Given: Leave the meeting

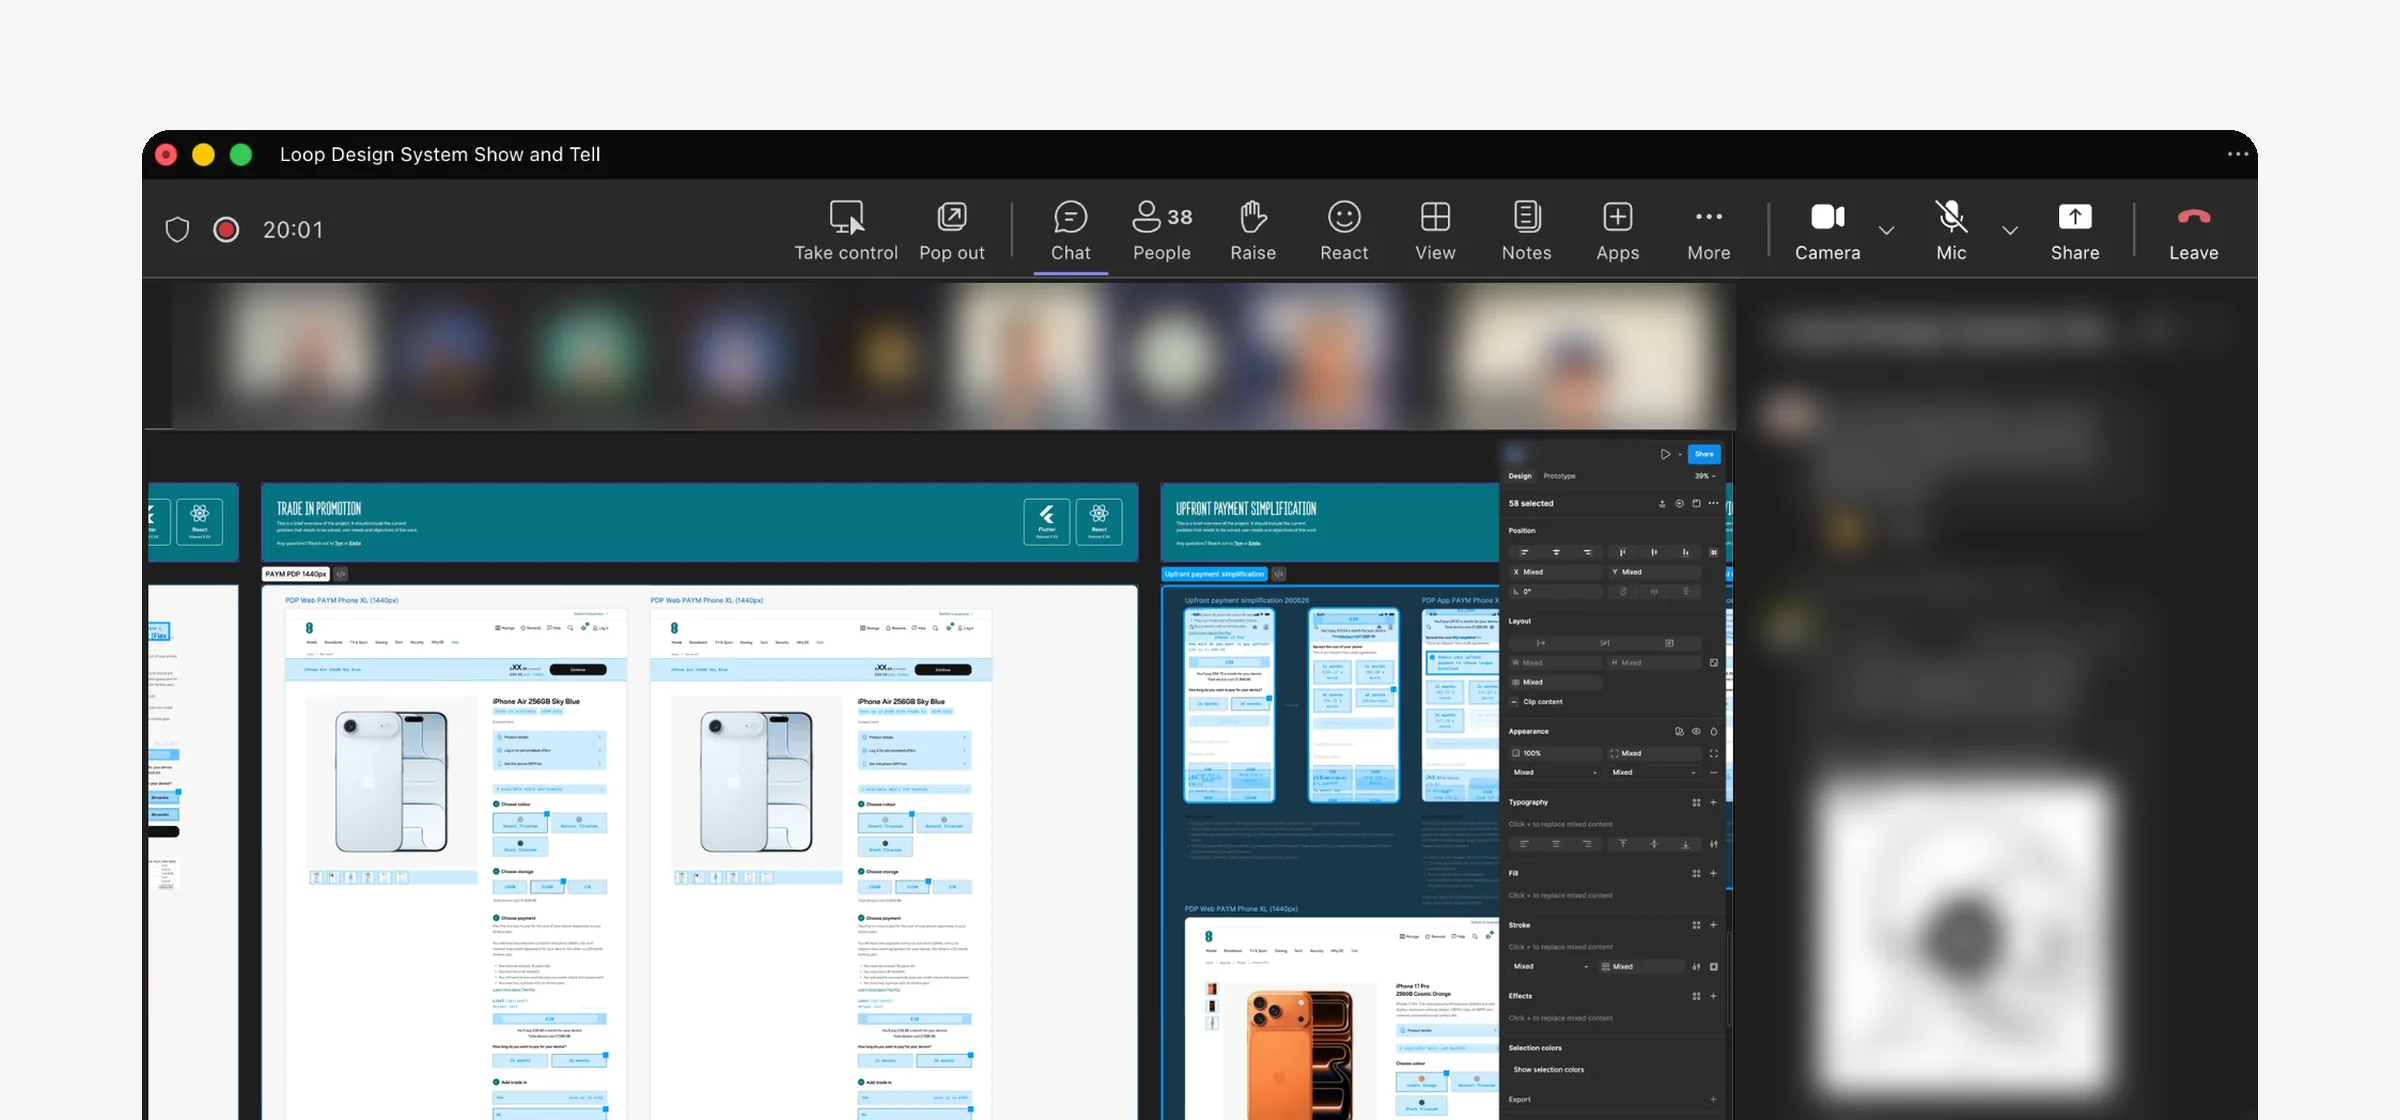Looking at the screenshot, I should click(2194, 231).
